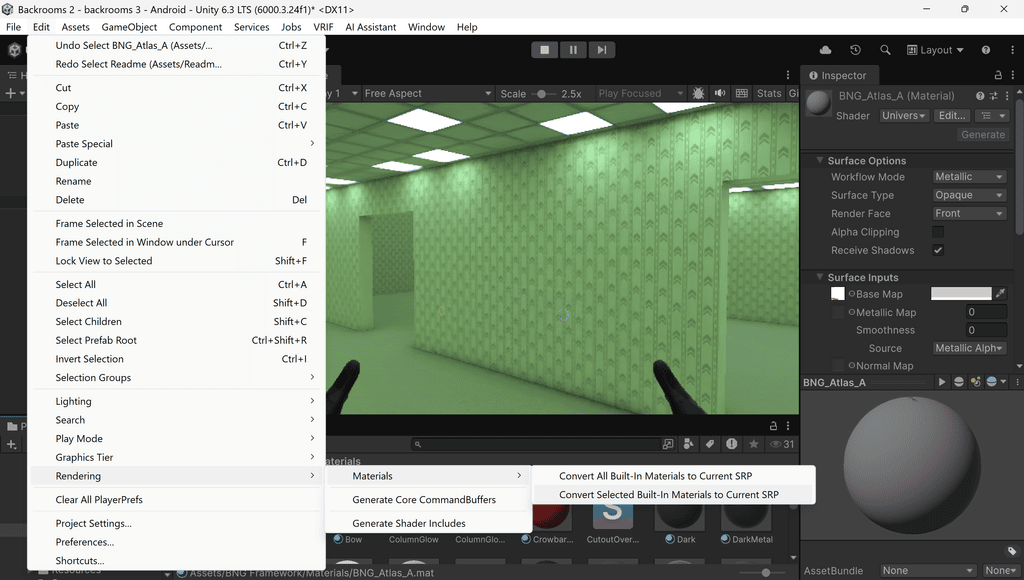Click the shader Edit... button

tap(952, 116)
